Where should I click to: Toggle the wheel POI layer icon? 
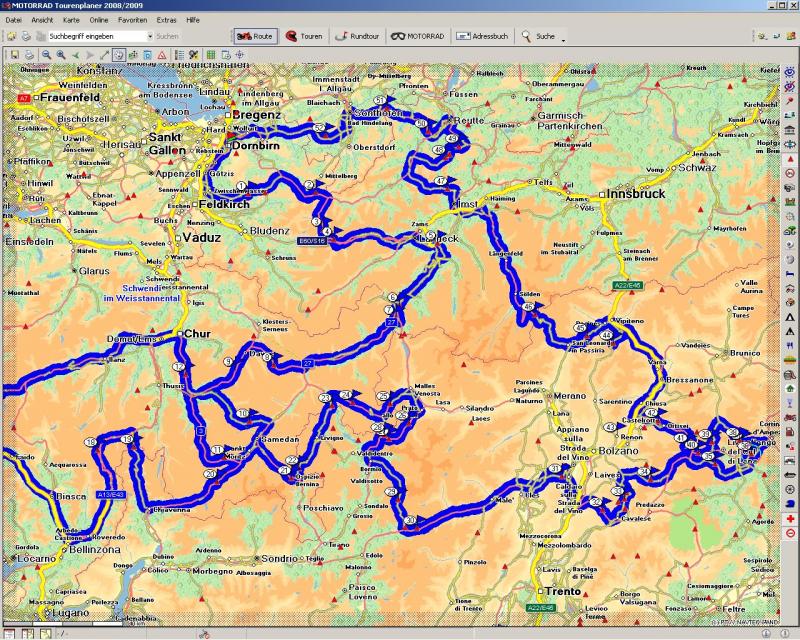pyautogui.click(x=790, y=489)
